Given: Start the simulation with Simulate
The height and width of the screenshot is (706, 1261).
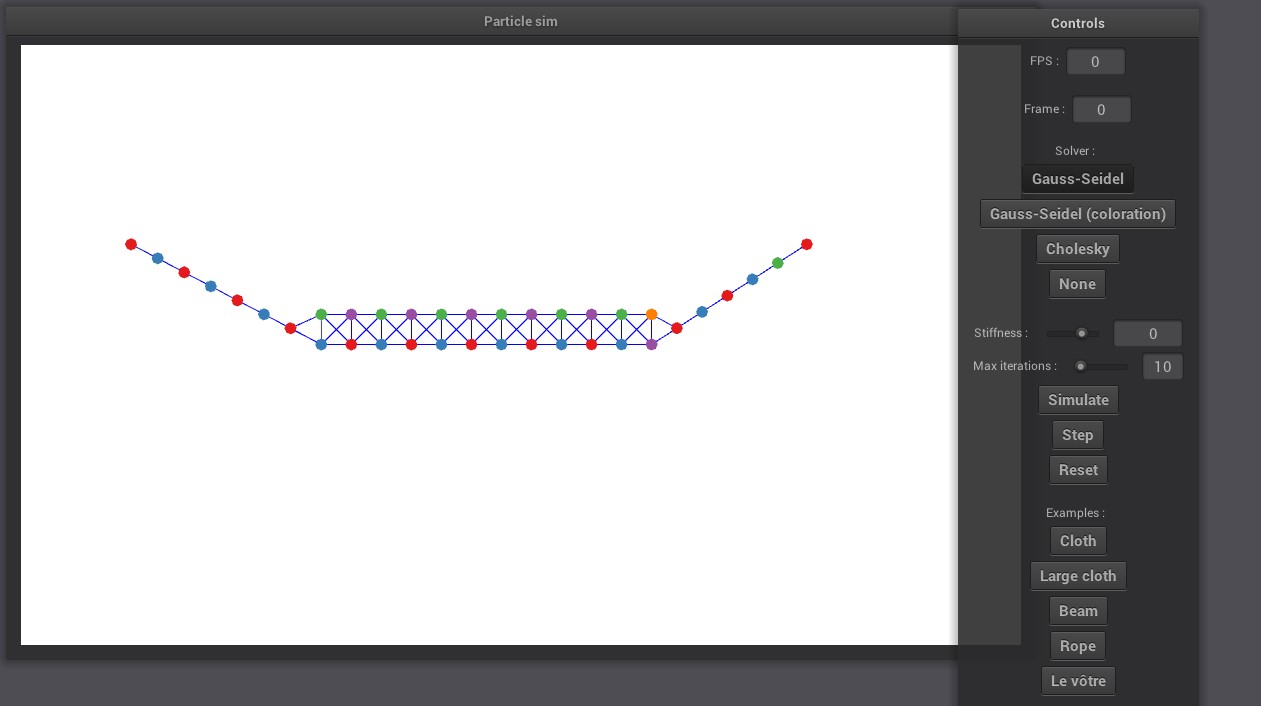Looking at the screenshot, I should pyautogui.click(x=1078, y=399).
